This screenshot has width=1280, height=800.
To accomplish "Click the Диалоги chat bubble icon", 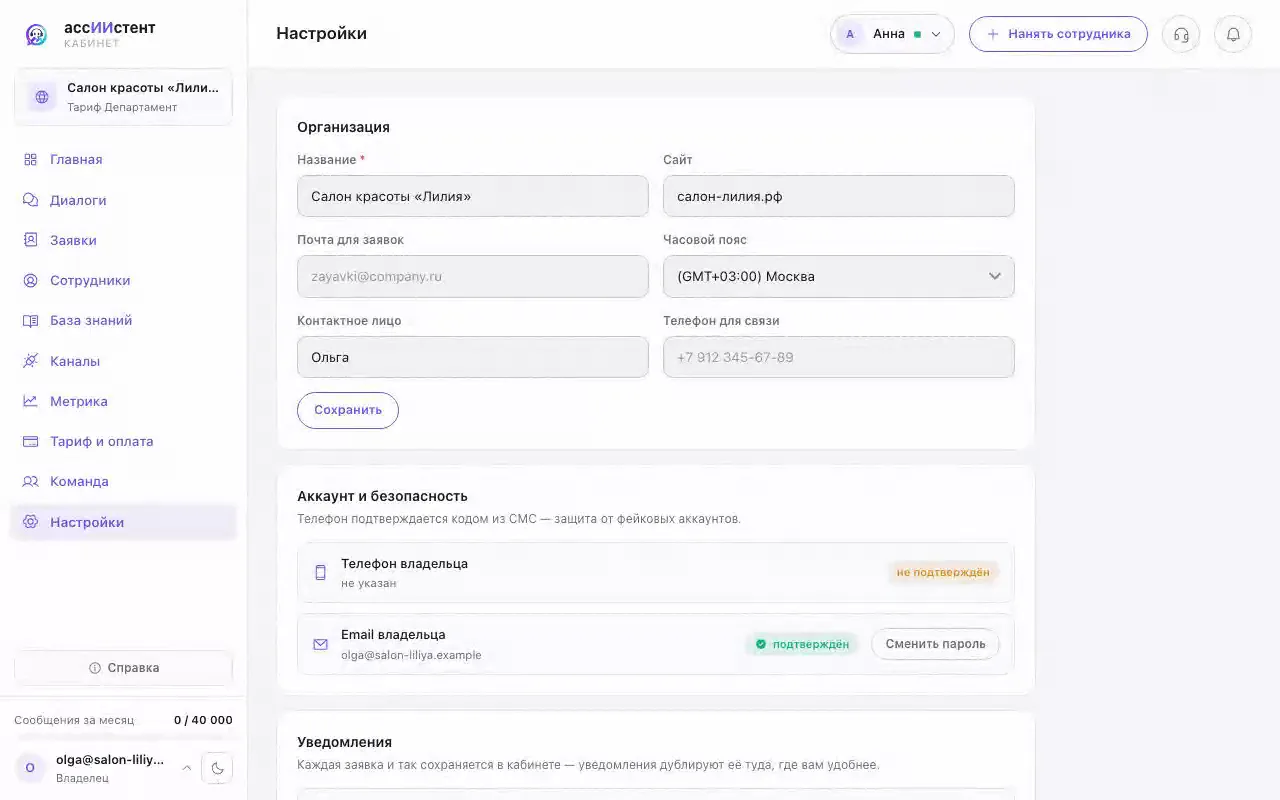I will [30, 200].
